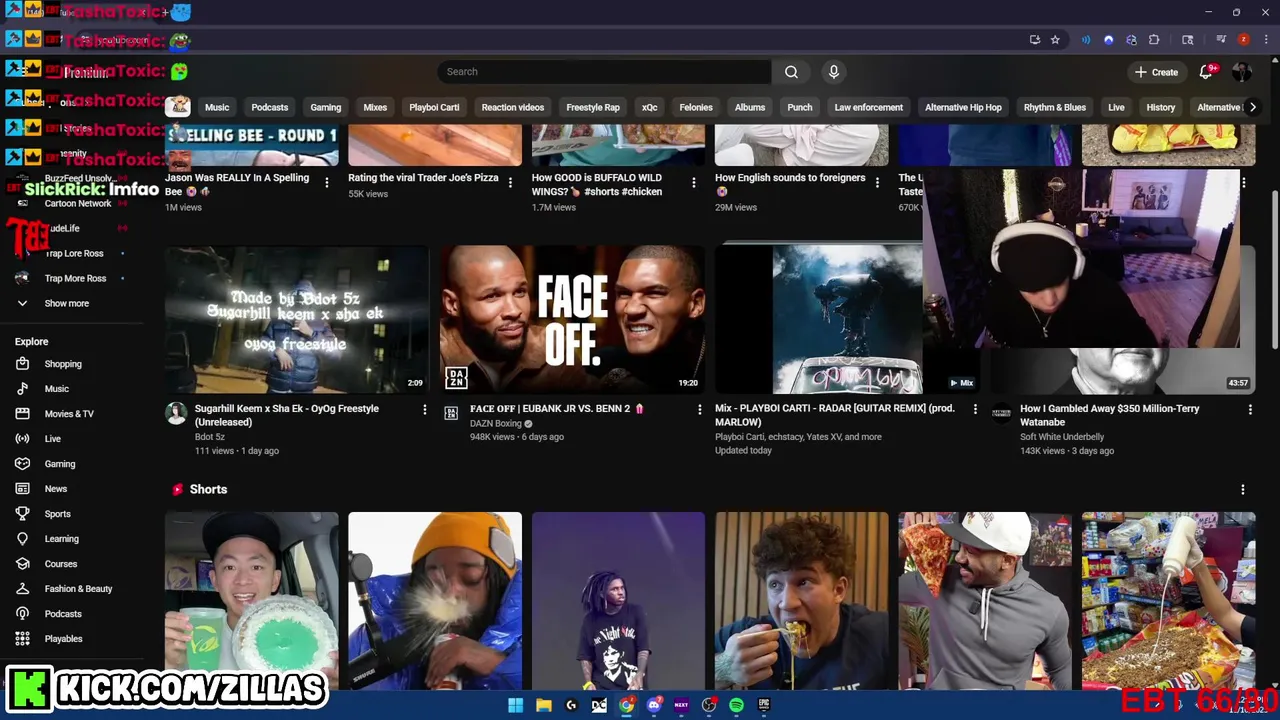Screen dimensions: 1280x720
Task: Select the History filter chip
Action: click(1161, 107)
